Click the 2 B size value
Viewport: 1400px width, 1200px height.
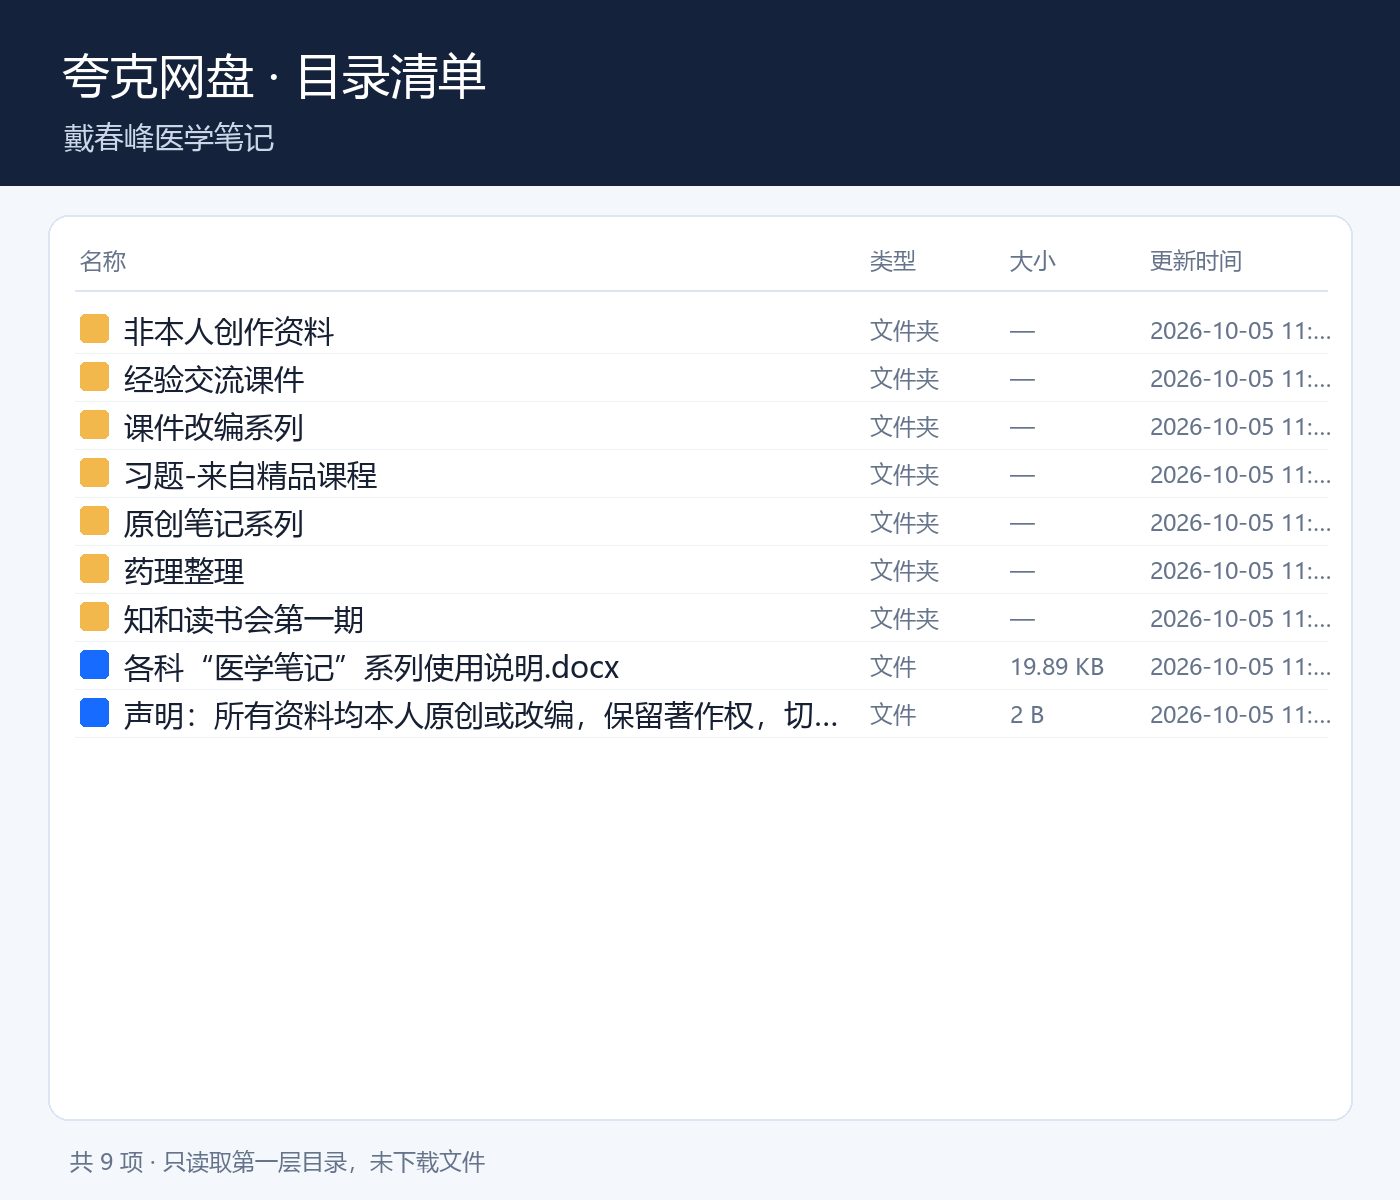(x=1027, y=715)
